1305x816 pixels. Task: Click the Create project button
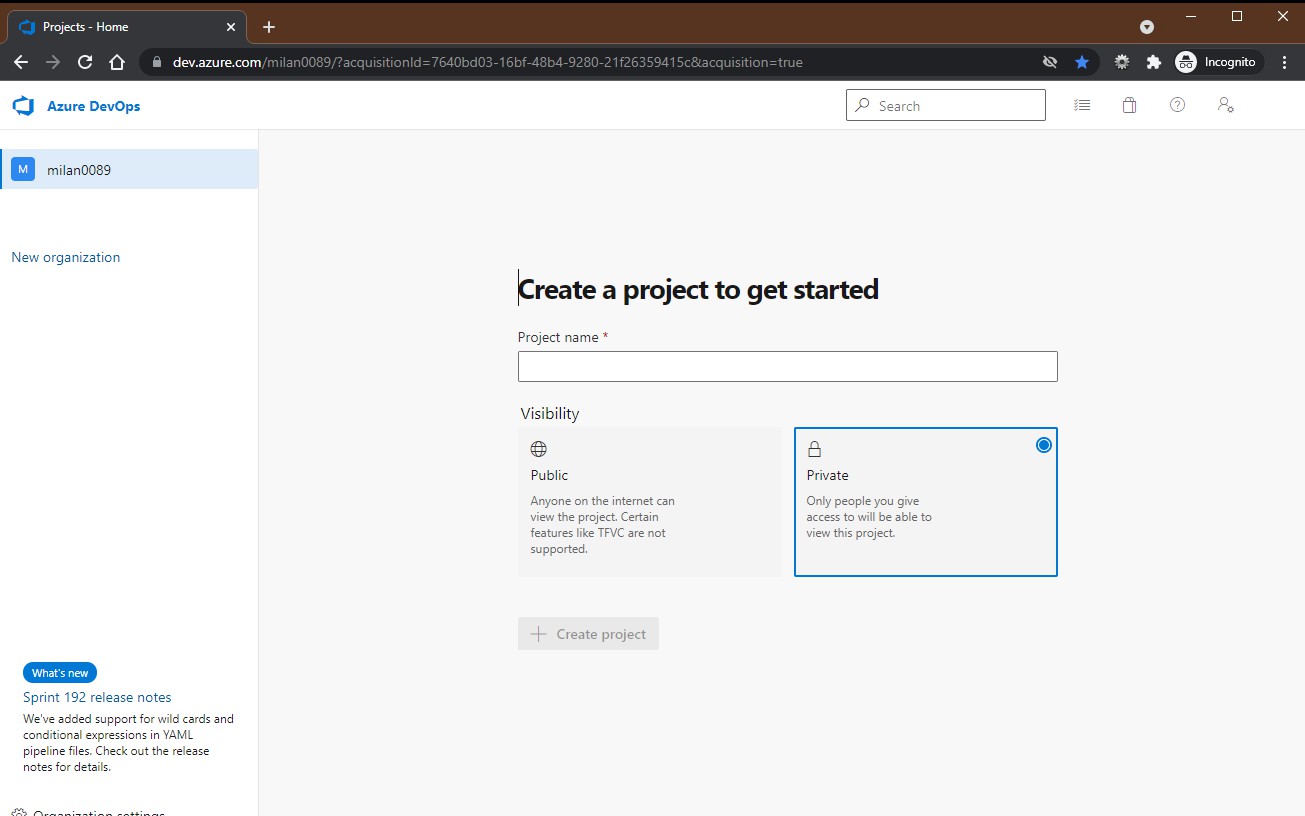pyautogui.click(x=588, y=633)
